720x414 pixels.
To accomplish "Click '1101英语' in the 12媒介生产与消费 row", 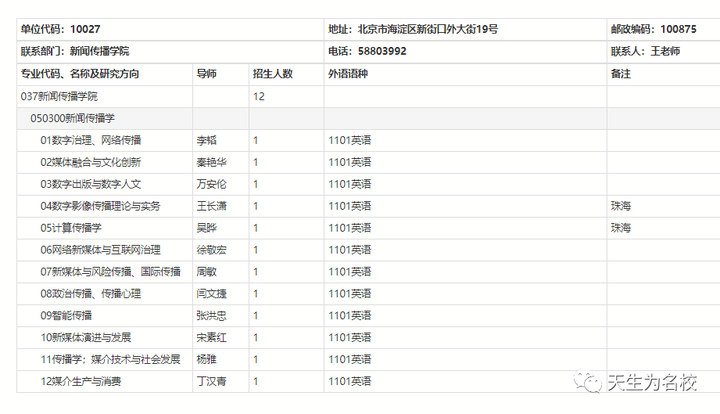I will click(x=349, y=381).
